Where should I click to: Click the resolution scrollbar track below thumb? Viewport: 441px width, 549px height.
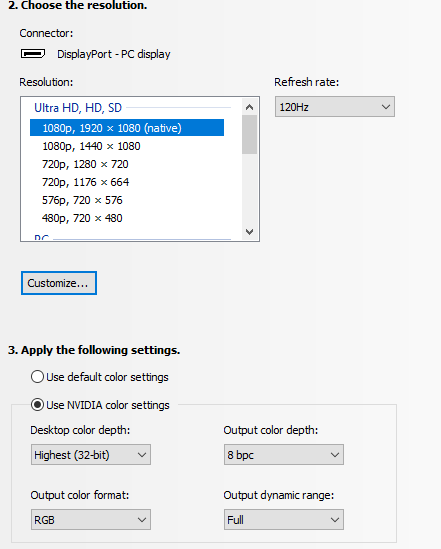click(250, 189)
